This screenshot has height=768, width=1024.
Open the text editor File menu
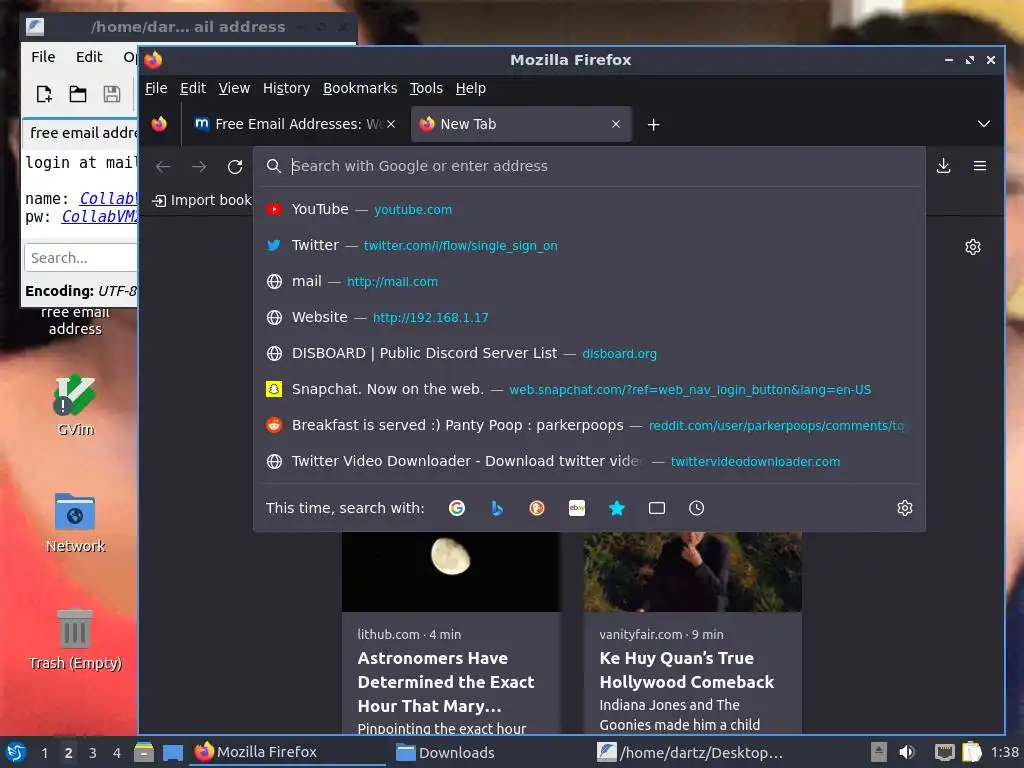(43, 57)
